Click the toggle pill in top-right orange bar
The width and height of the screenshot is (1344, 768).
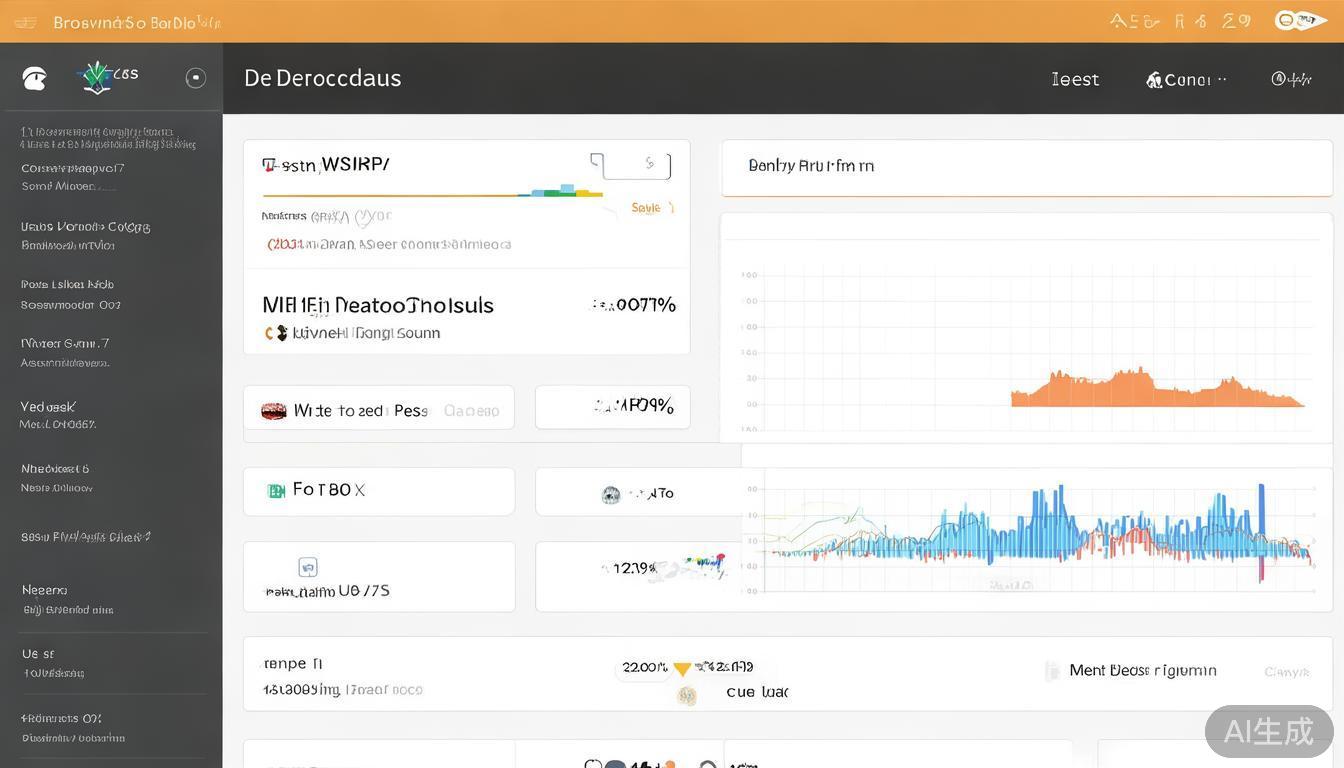point(1299,21)
